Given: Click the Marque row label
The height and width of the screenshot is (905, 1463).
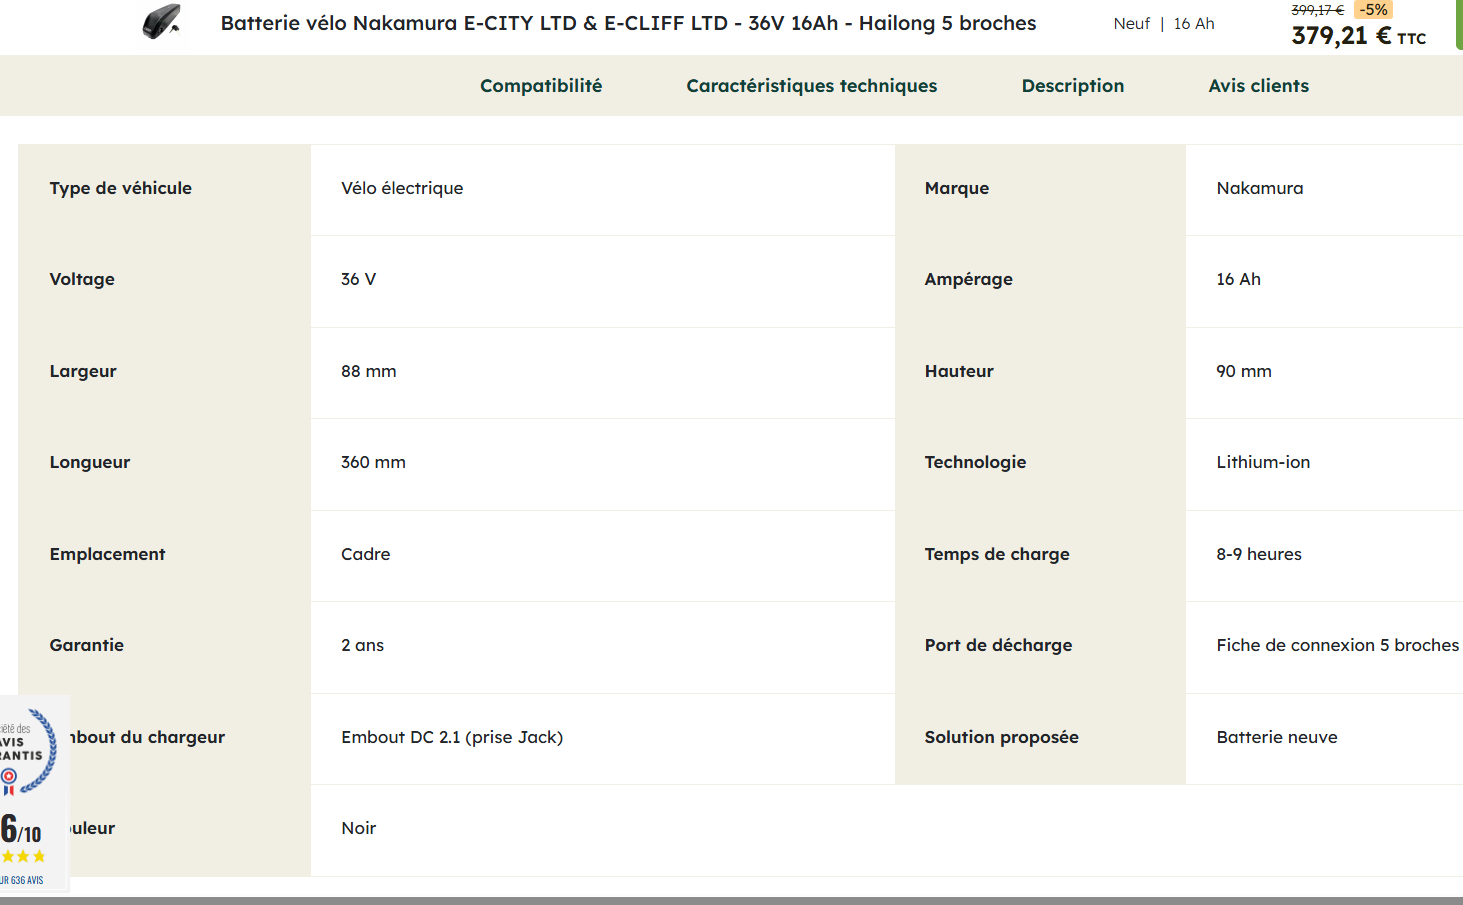Looking at the screenshot, I should pos(957,188).
